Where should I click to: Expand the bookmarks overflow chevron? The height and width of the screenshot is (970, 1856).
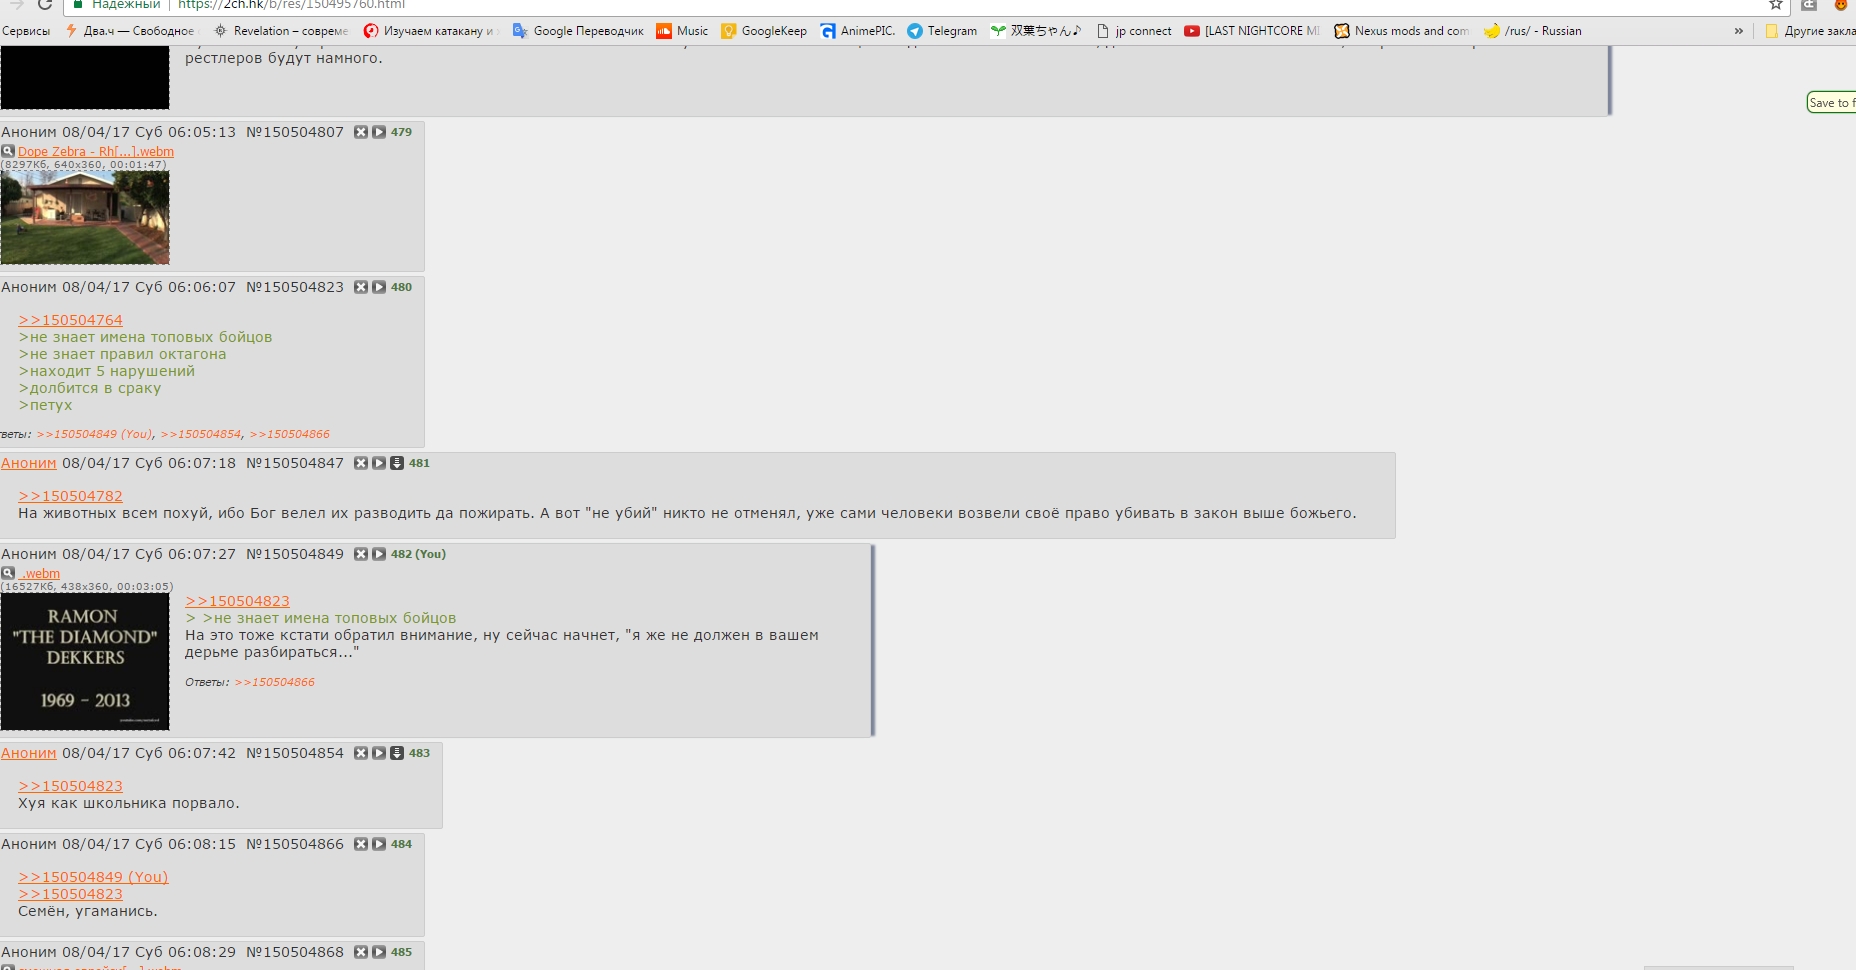click(1739, 31)
